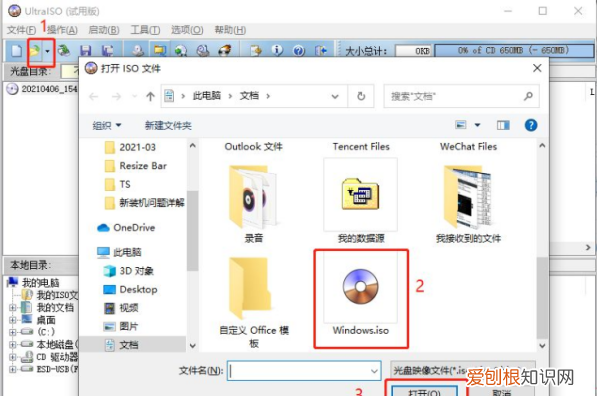This screenshot has height=396, width=600.
Task: Click the Add files toolbar icon
Action: click(256, 50)
